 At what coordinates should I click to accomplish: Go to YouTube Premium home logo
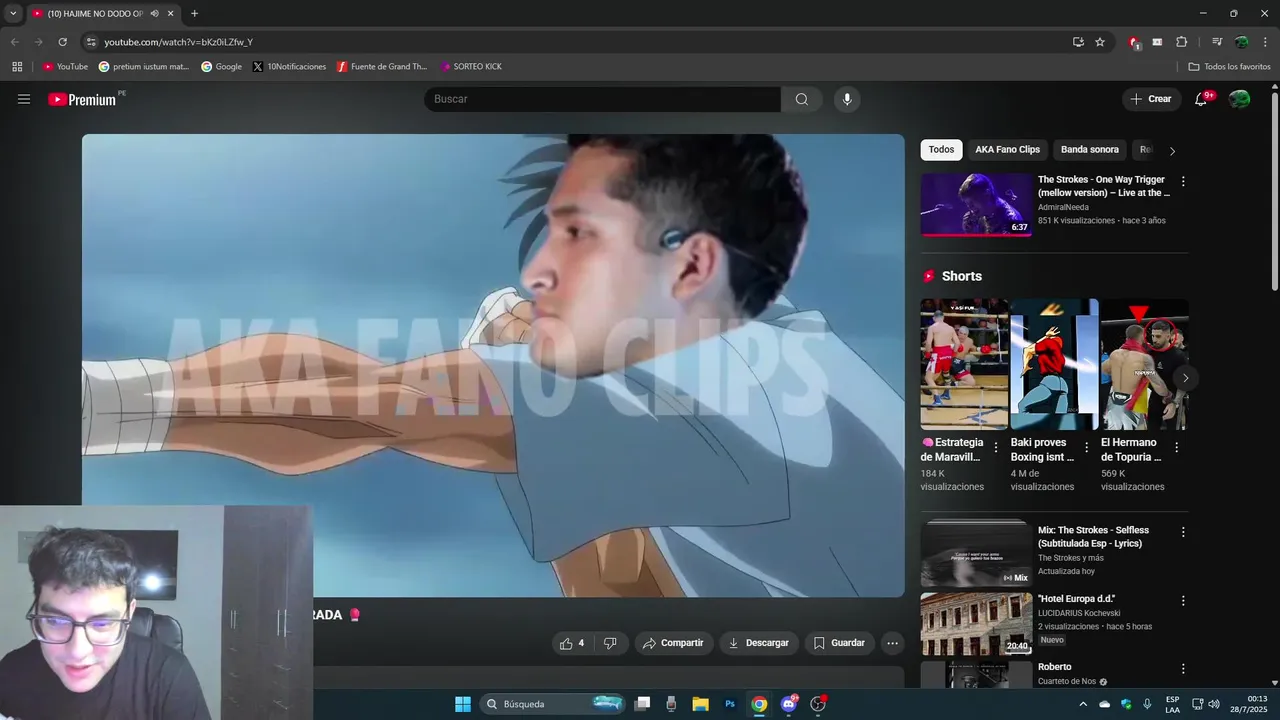82,99
